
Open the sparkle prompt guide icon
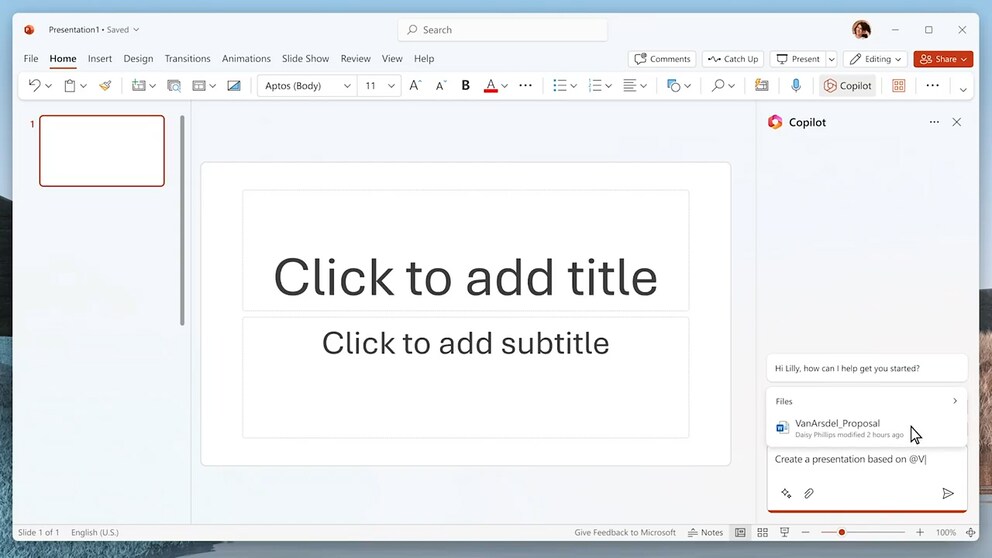[x=786, y=494]
